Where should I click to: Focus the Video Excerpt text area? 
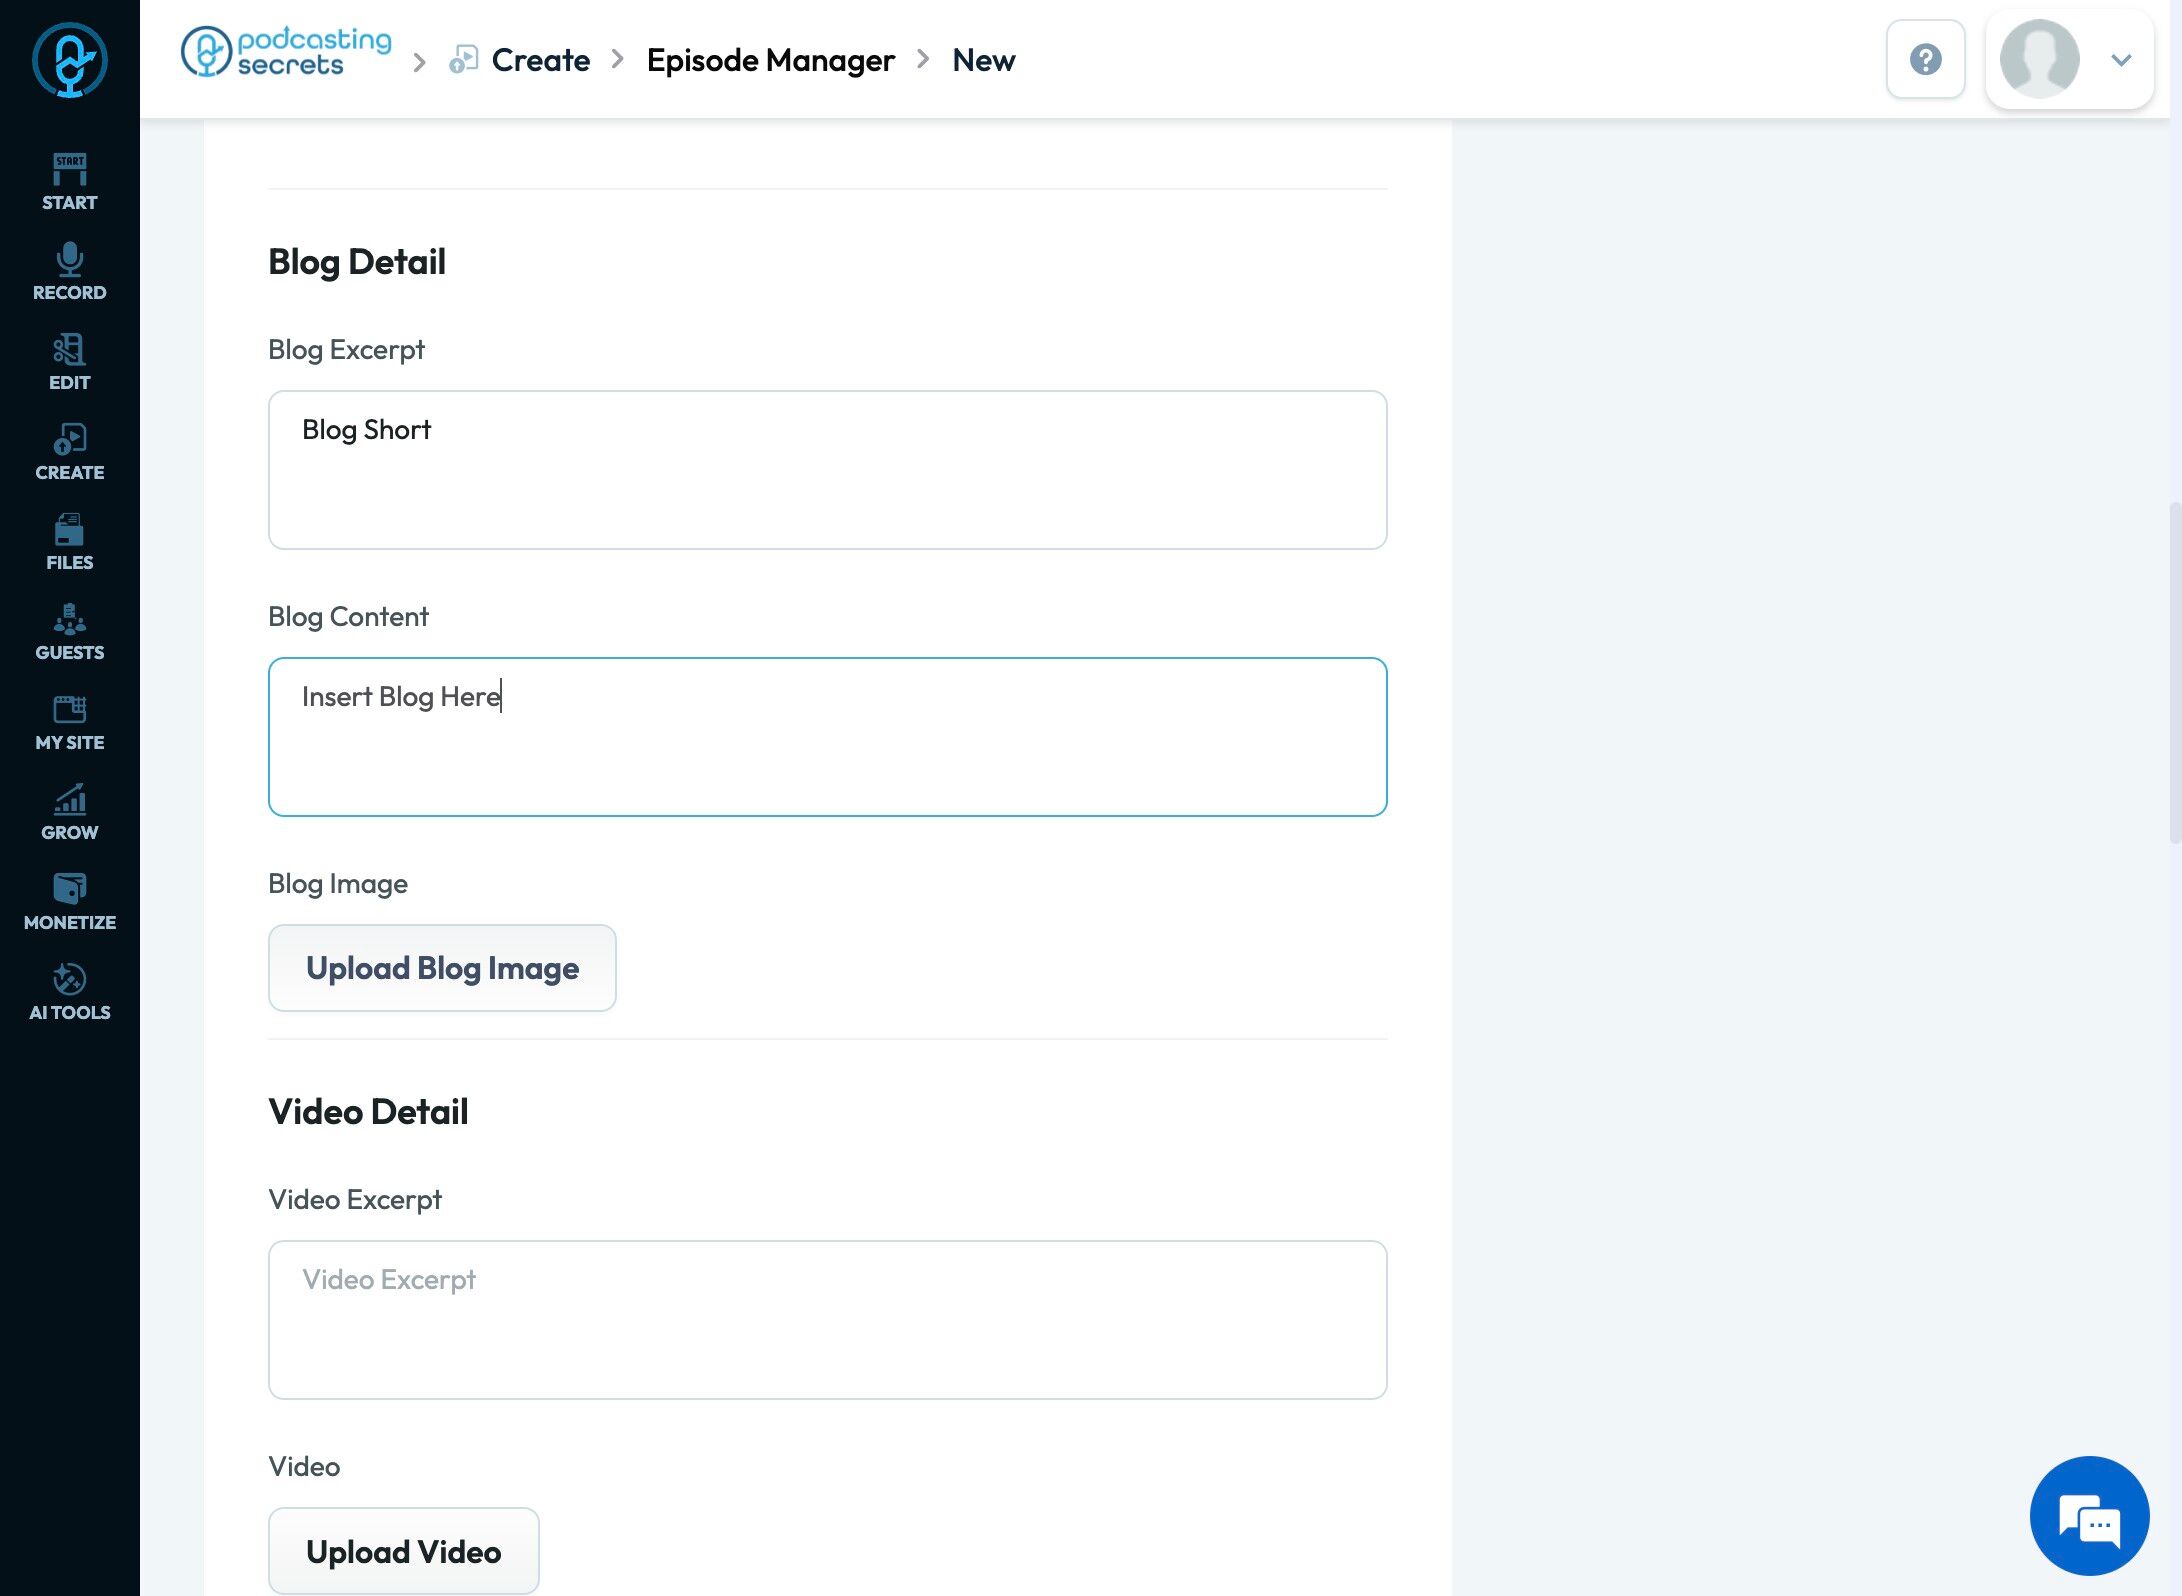point(828,1320)
